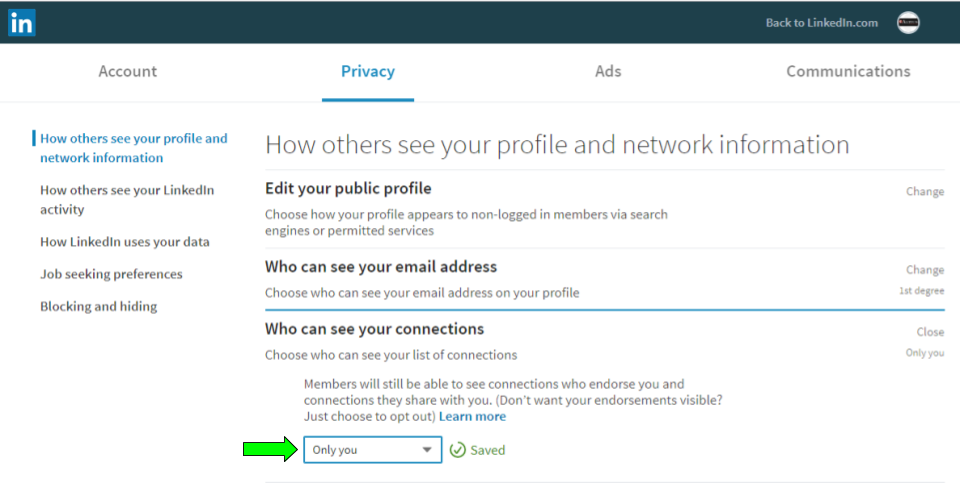Switch to the Account tab
Viewport: 960px width, 483px height.
point(127,71)
